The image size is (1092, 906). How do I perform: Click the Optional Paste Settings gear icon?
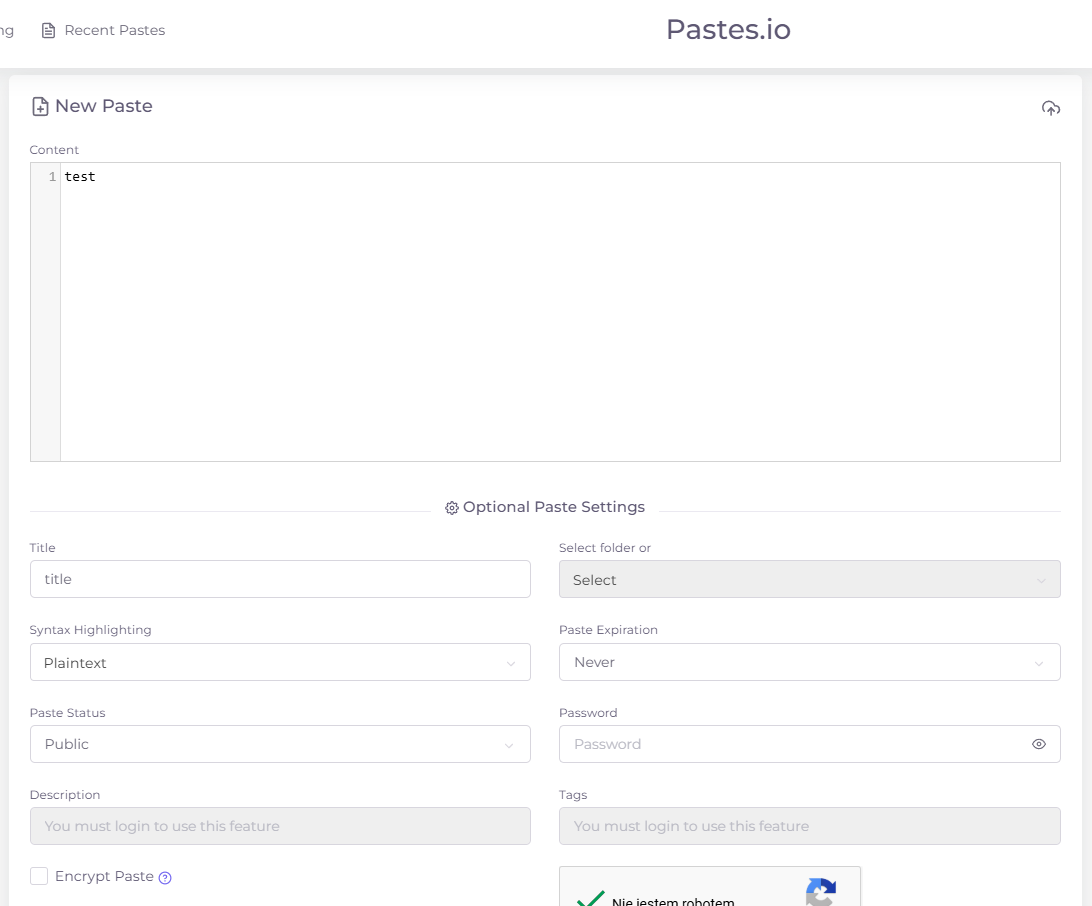pos(452,508)
